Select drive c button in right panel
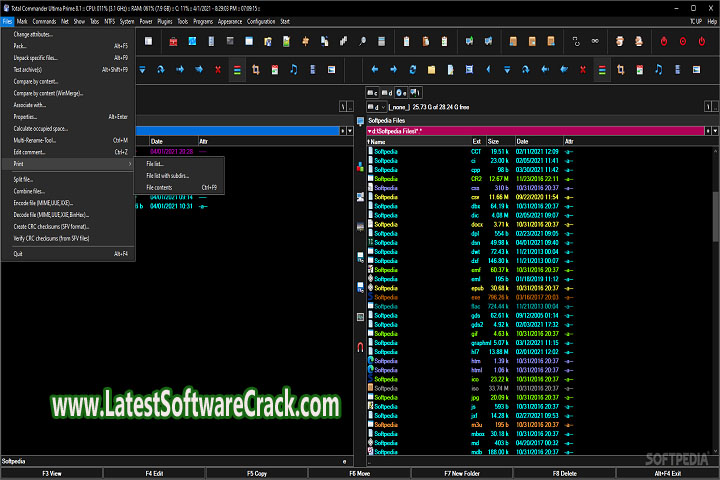Screen dimensions: 720x480 pyautogui.click(x=372, y=93)
